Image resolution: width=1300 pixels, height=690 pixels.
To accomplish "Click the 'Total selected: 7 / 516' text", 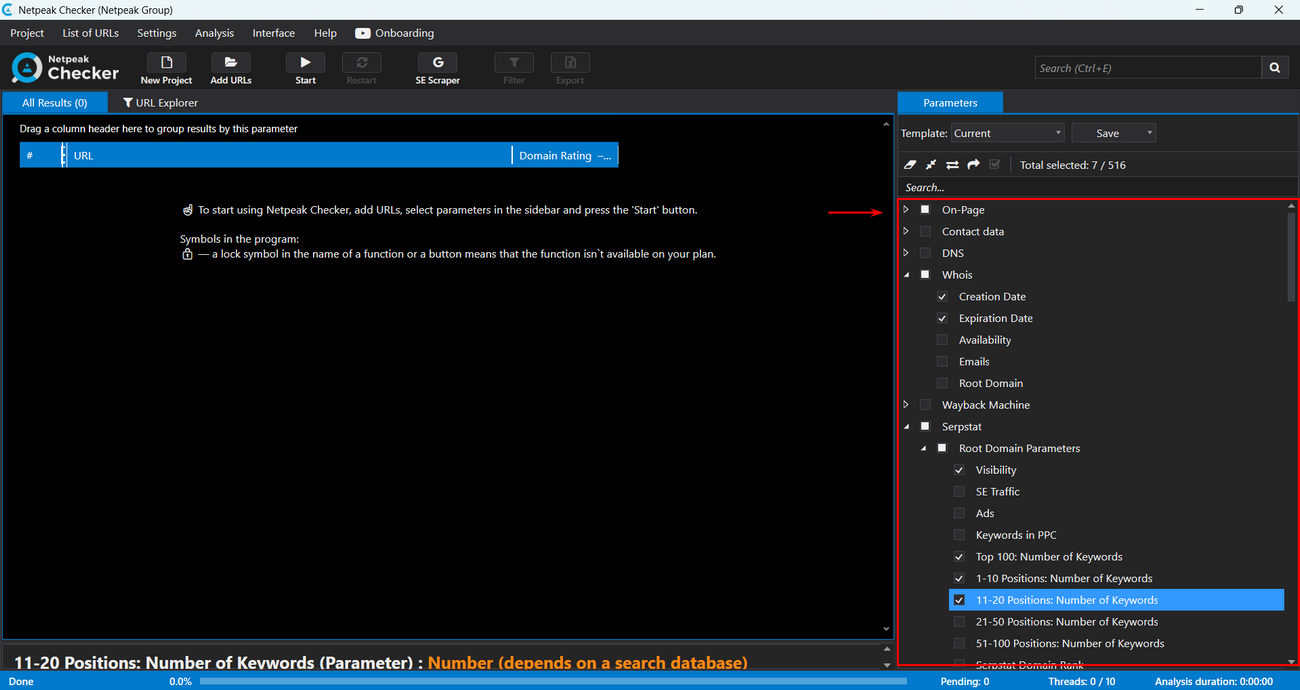I will (1072, 165).
